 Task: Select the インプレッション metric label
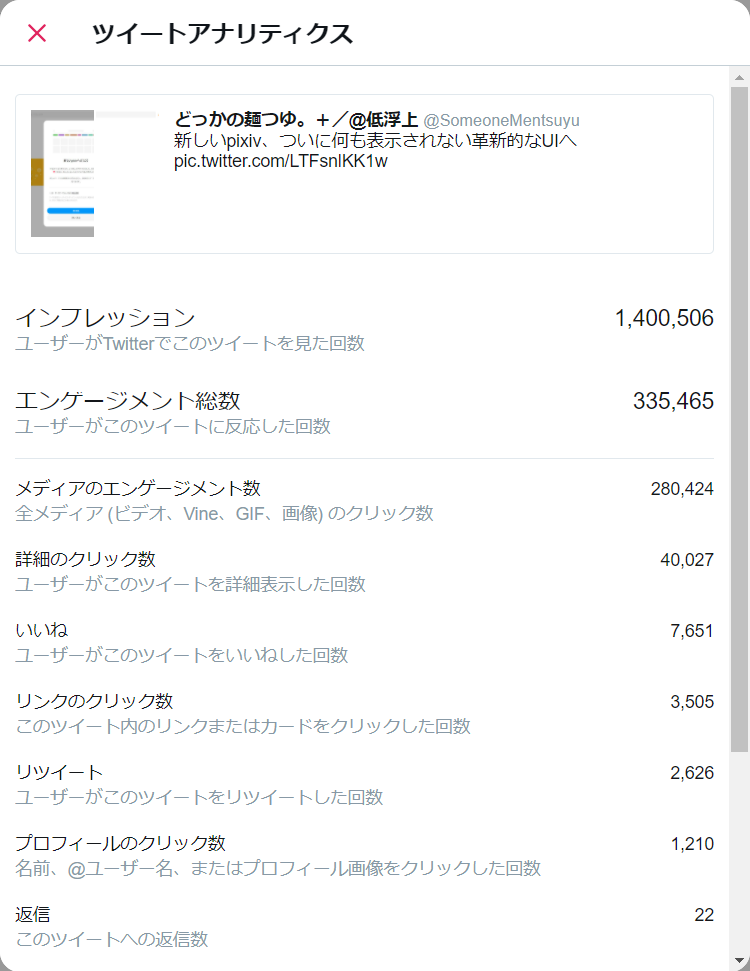click(105, 318)
